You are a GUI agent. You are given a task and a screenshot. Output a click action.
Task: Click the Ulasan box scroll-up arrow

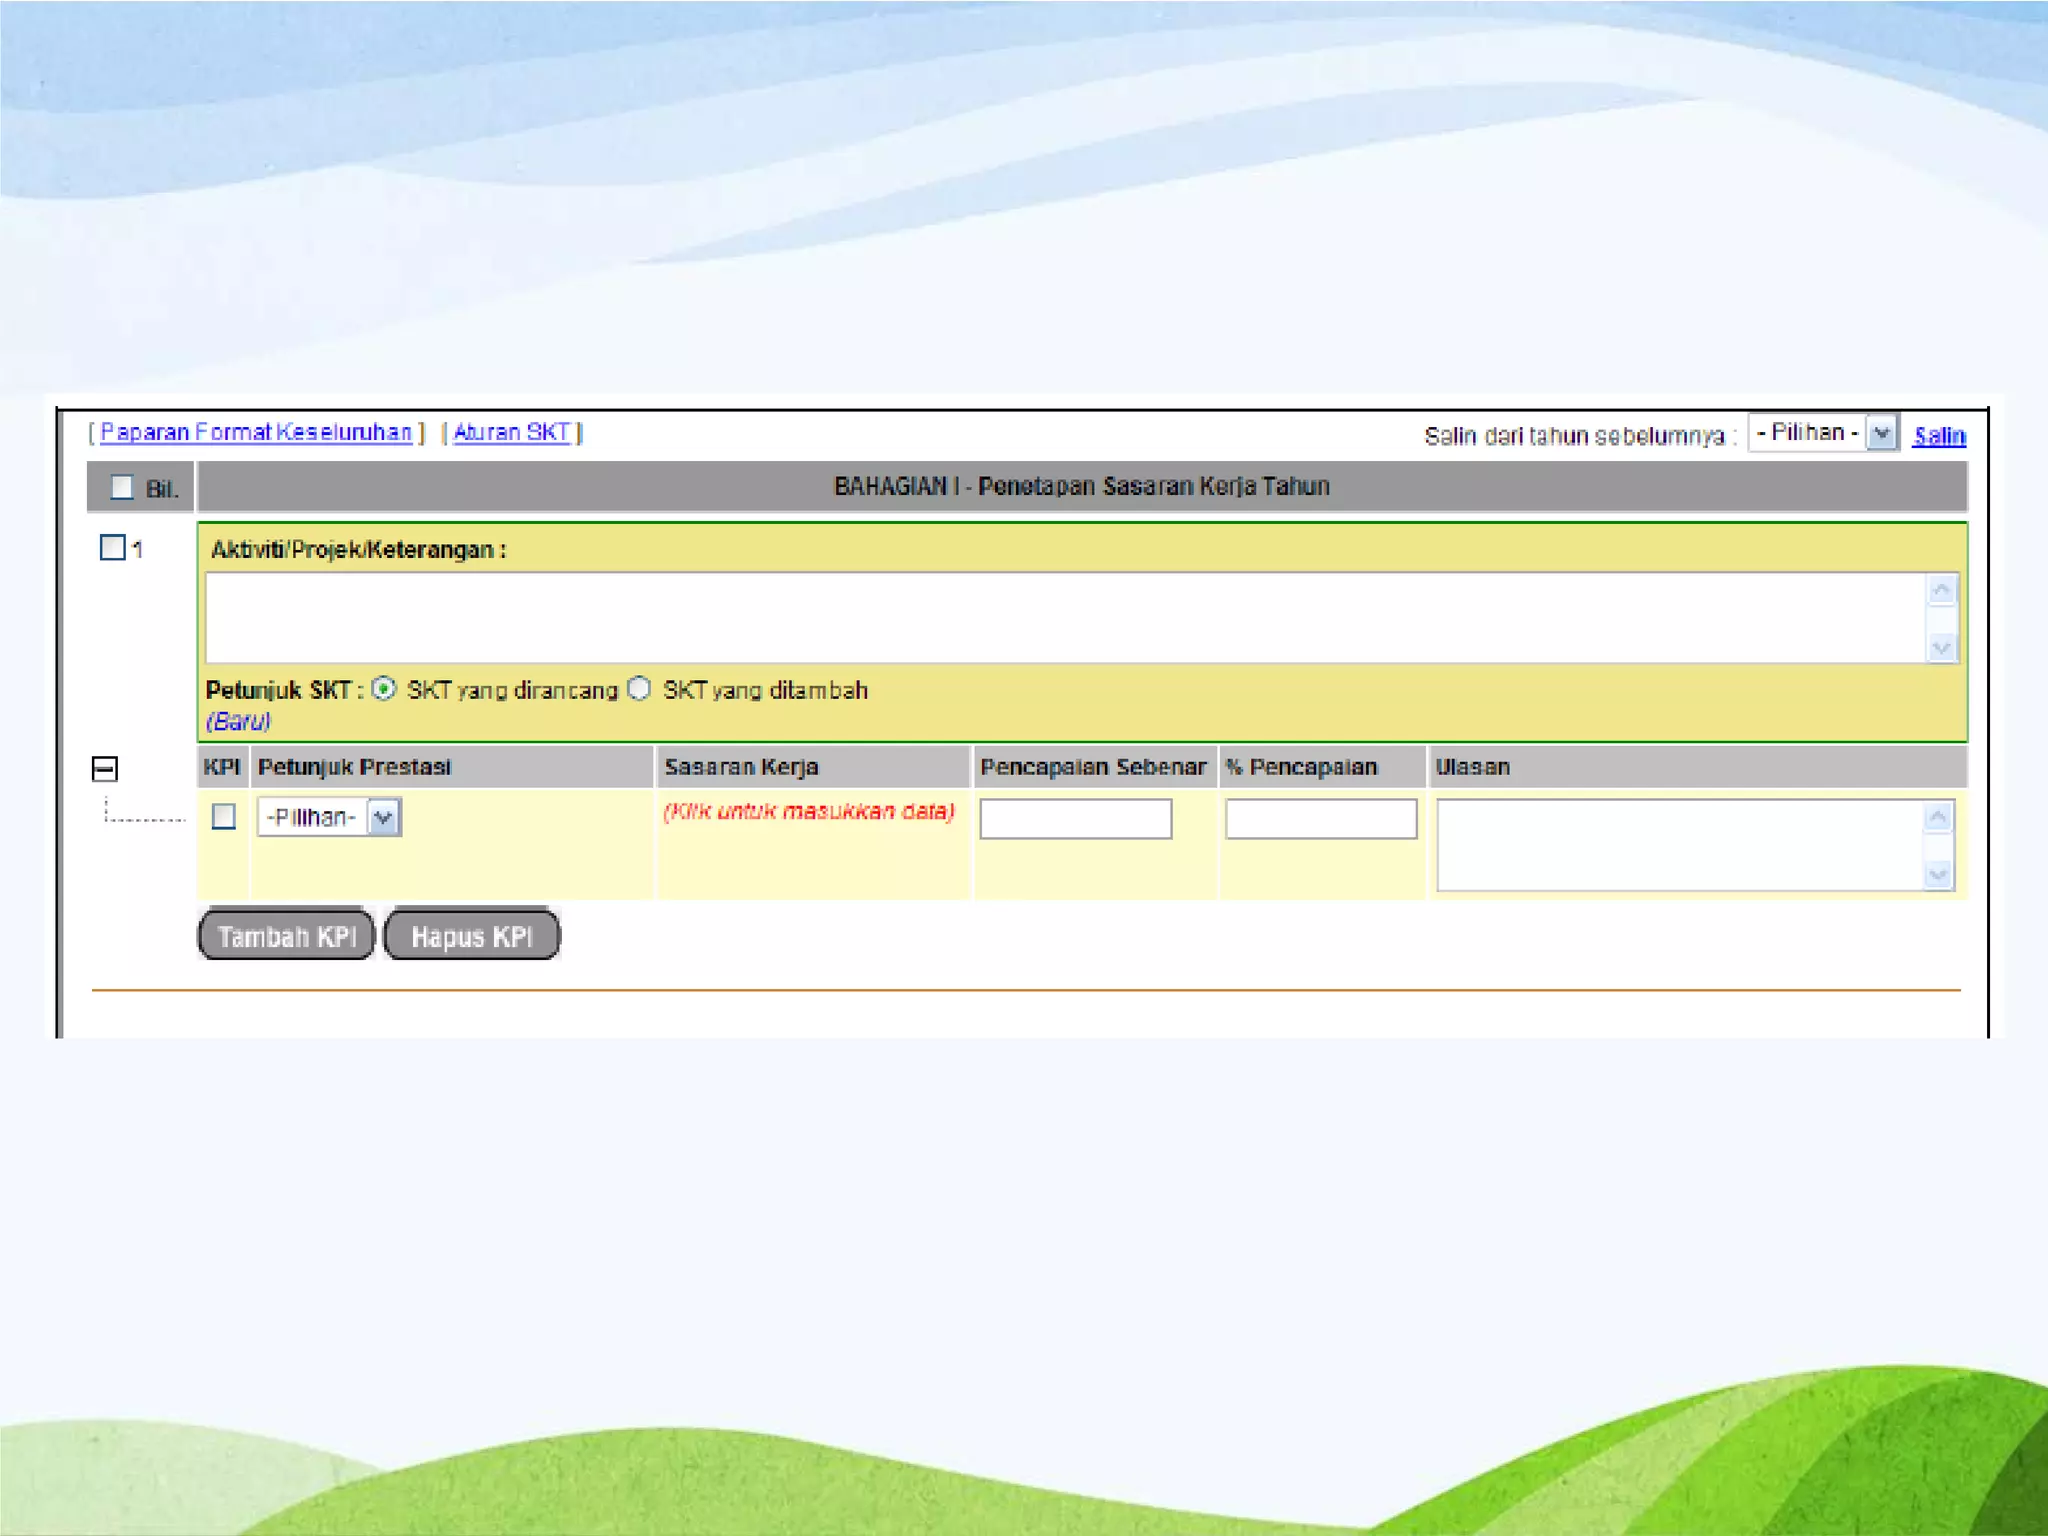point(1937,817)
